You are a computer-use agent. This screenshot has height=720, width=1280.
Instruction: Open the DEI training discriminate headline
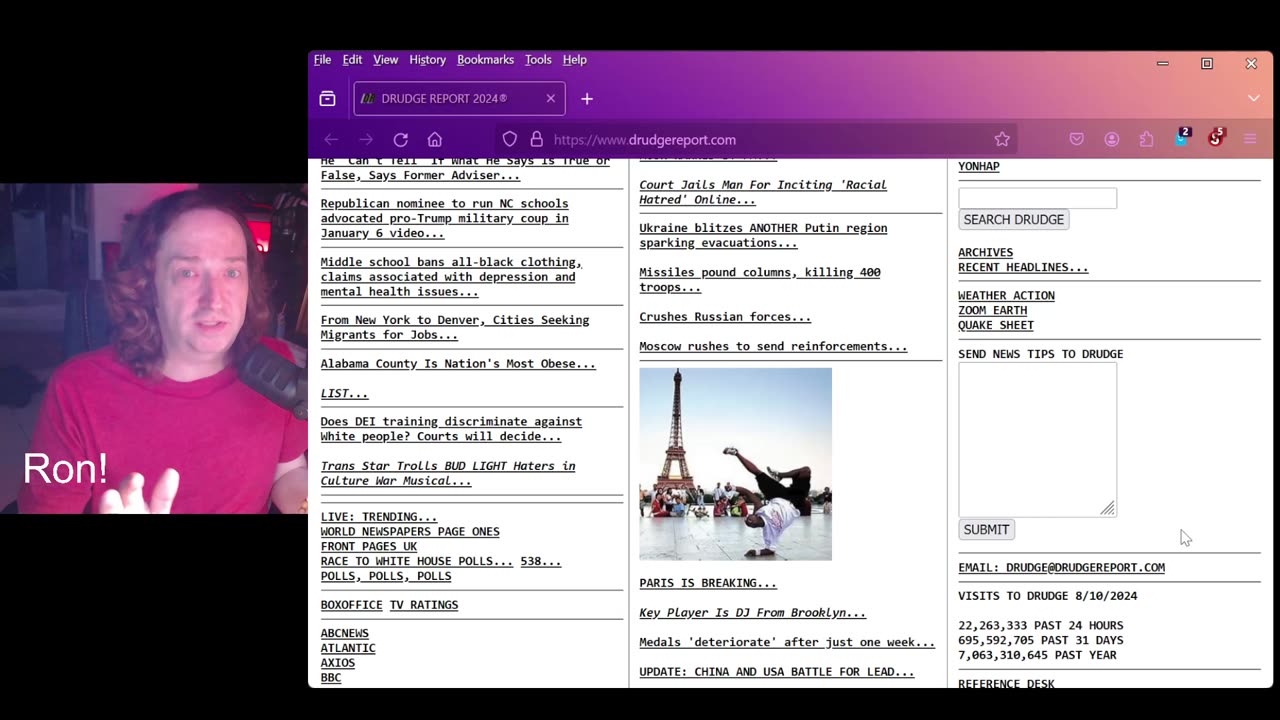point(451,429)
